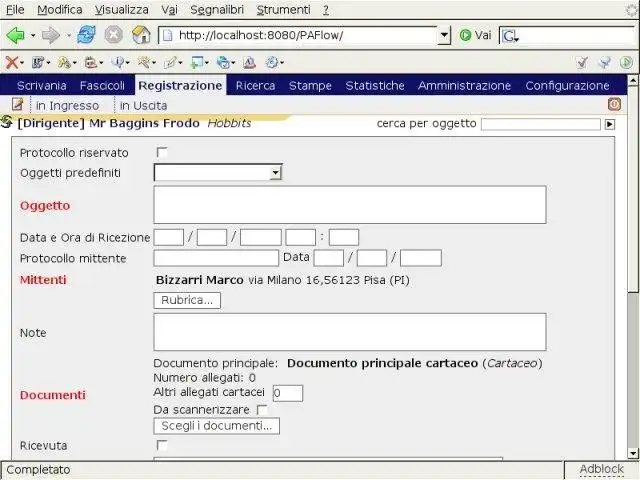The height and width of the screenshot is (480, 640).
Task: Click the Rubrica... button
Action: [x=187, y=300]
